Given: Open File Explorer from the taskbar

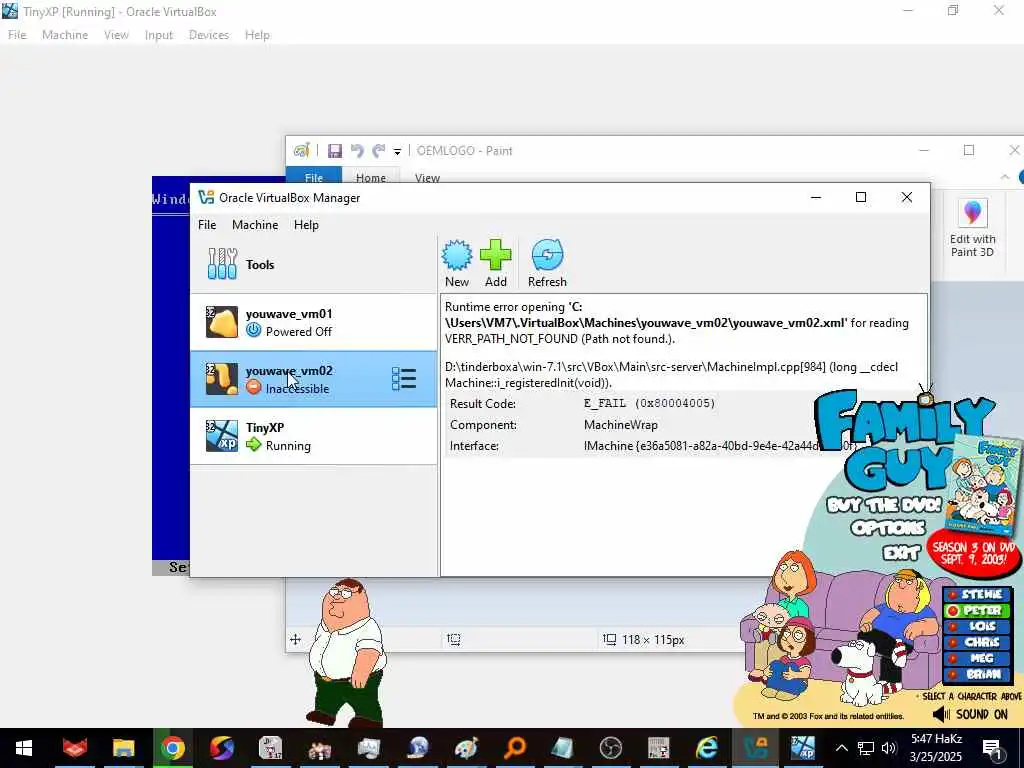Looking at the screenshot, I should click(x=123, y=748).
